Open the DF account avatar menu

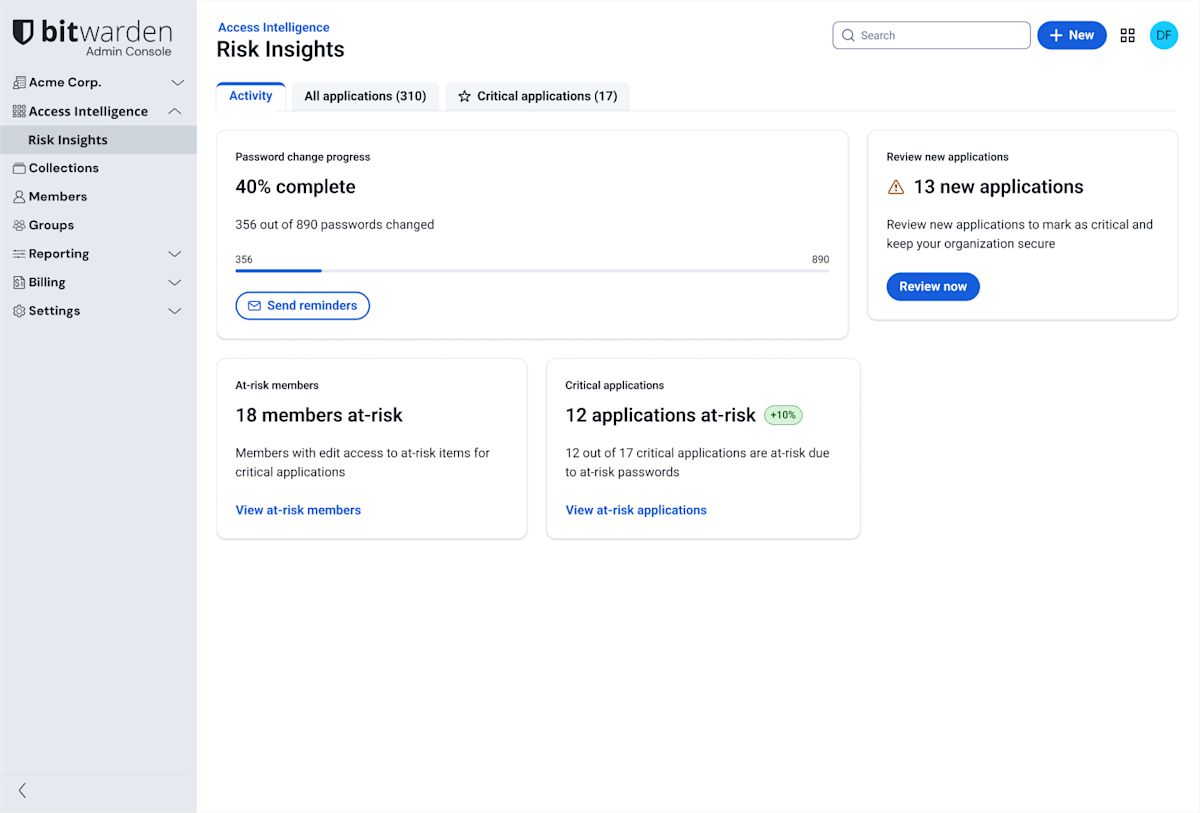[1163, 35]
